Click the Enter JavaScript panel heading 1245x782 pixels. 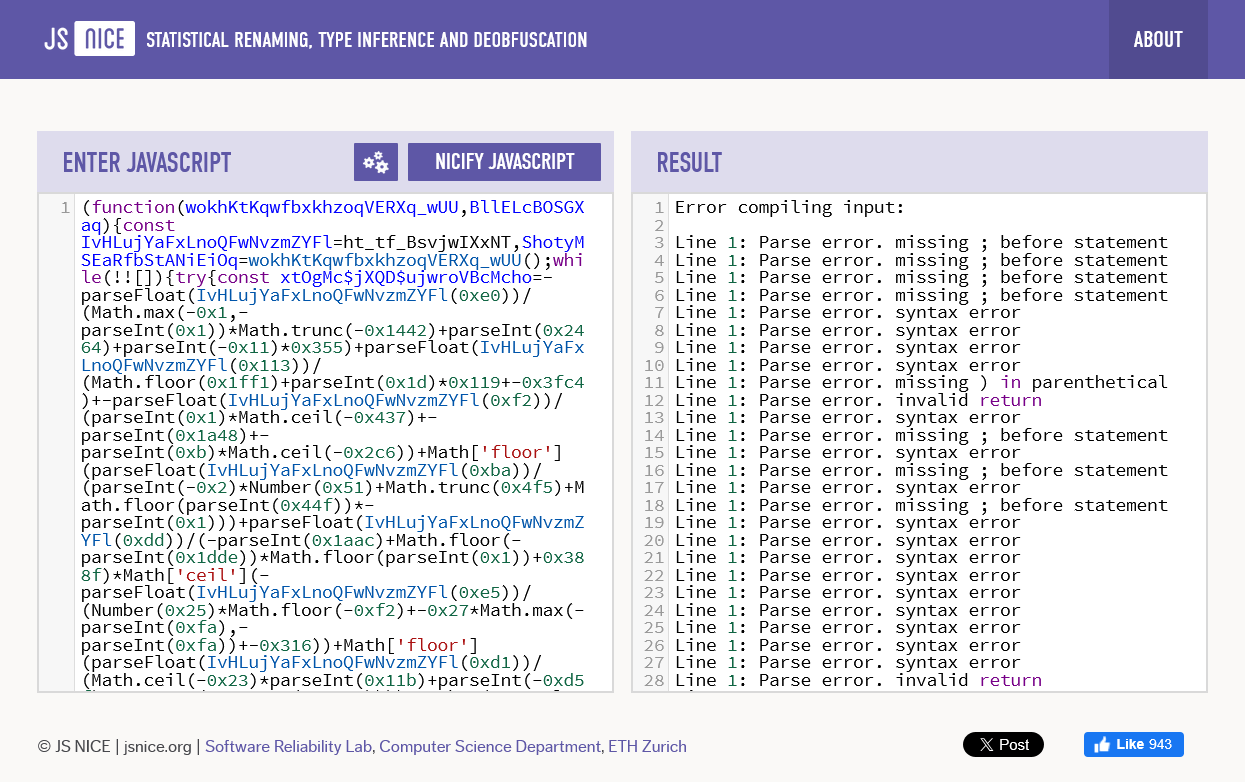[147, 163]
